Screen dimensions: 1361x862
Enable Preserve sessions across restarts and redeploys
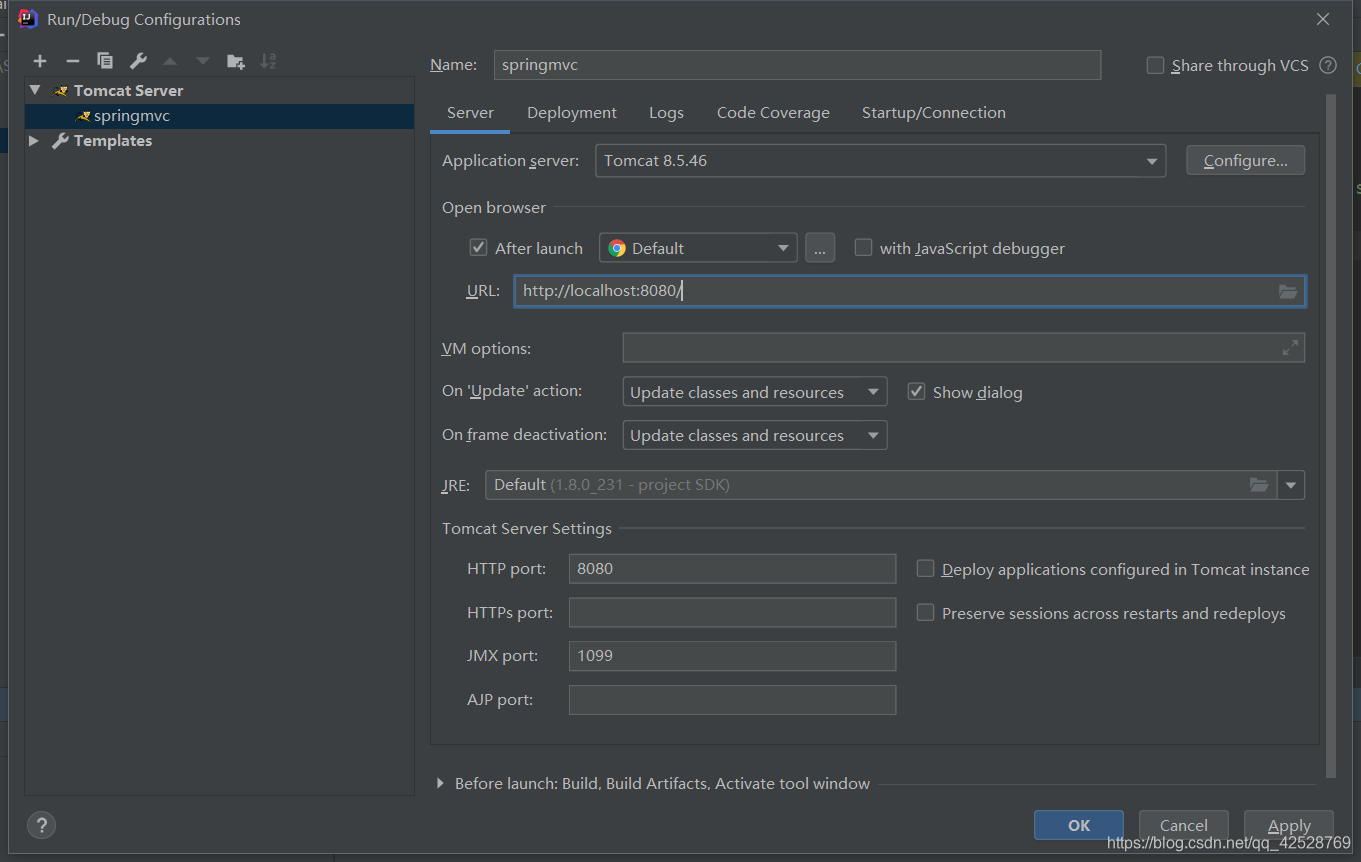925,613
